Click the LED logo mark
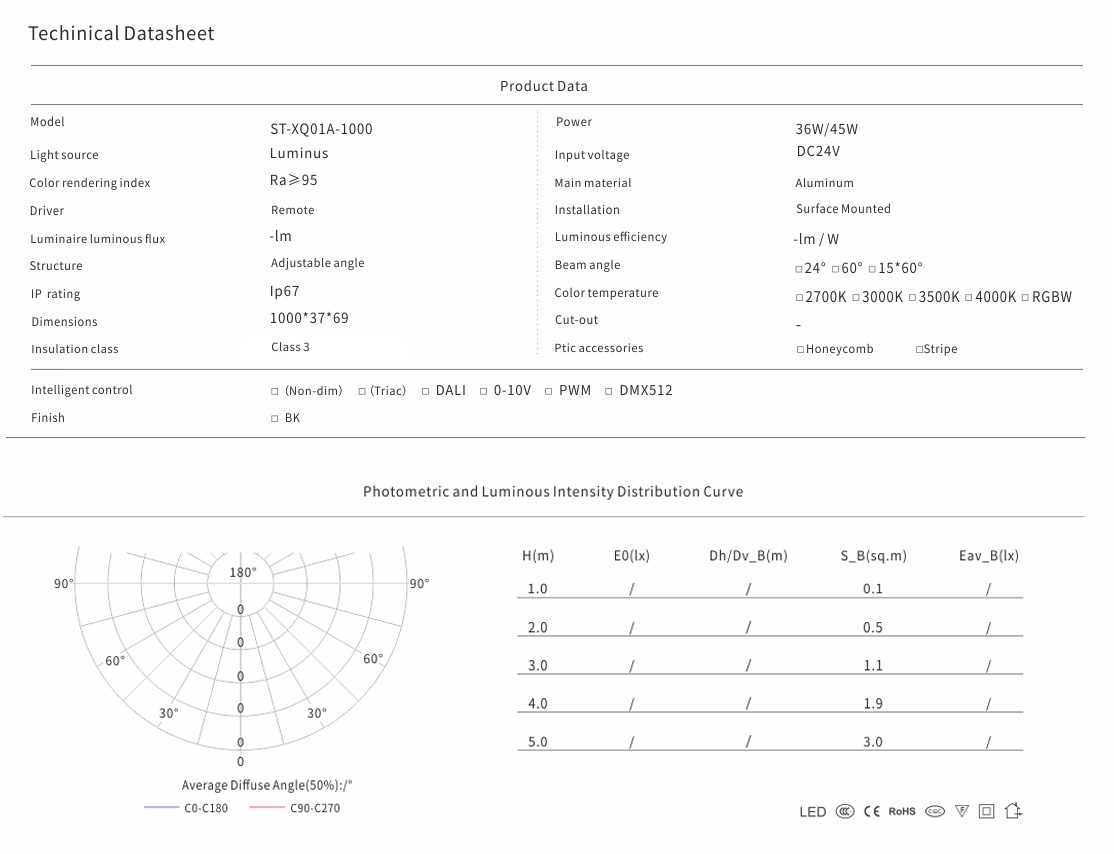The width and height of the screenshot is (1114, 854). (x=812, y=812)
